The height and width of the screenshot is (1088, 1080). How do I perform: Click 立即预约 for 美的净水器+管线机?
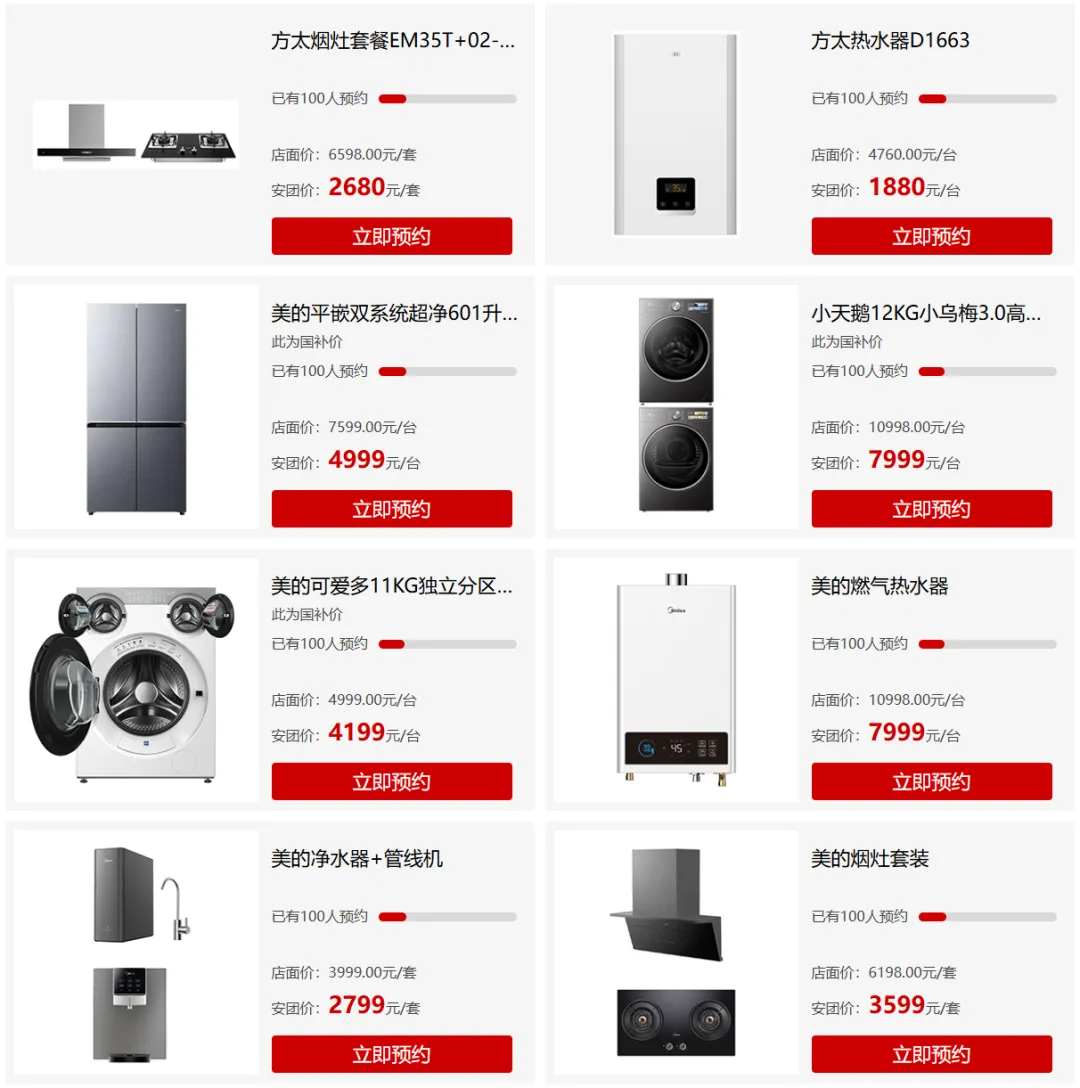click(391, 1054)
